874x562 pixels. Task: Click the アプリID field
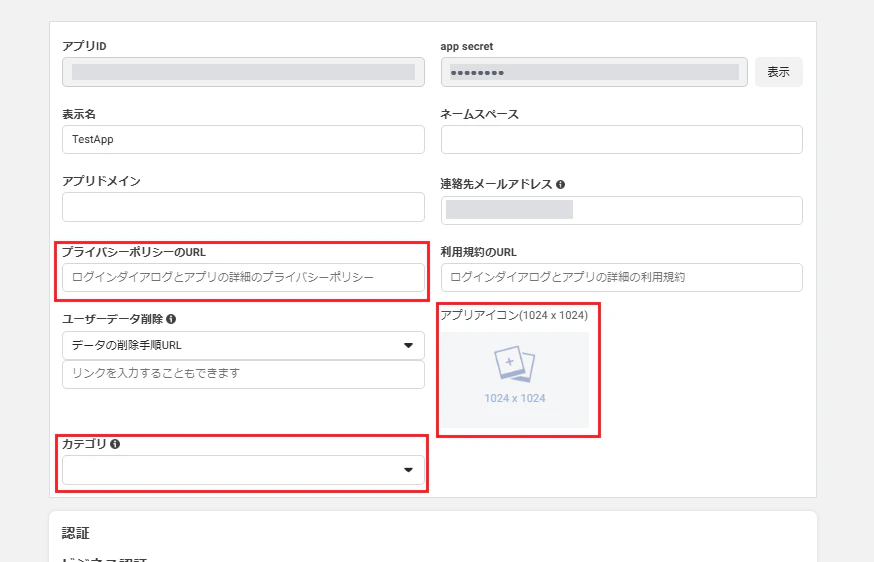tap(243, 72)
